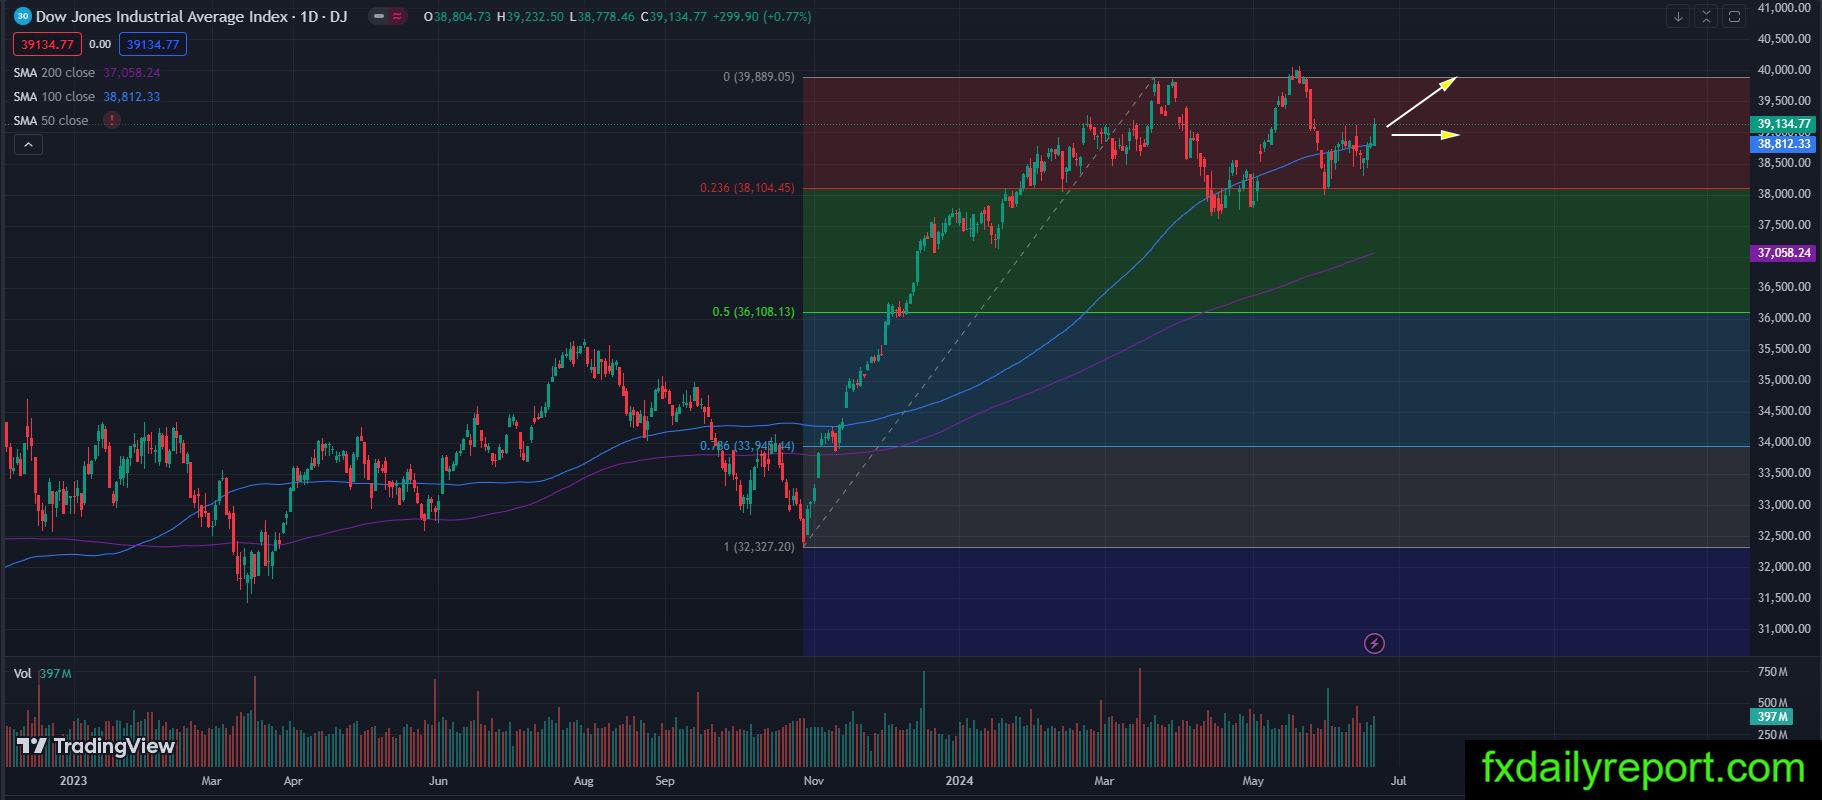Click the blue 38,812.33 SMA price tag
The image size is (1822, 800).
(x=1784, y=144)
